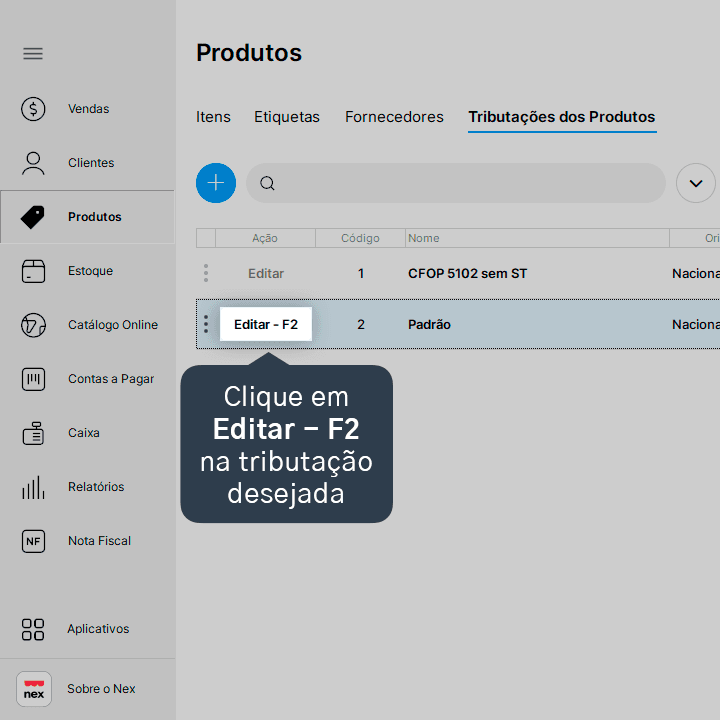Image resolution: width=720 pixels, height=720 pixels.
Task: Open three-dot menu for Padrão row
Action: (x=206, y=324)
